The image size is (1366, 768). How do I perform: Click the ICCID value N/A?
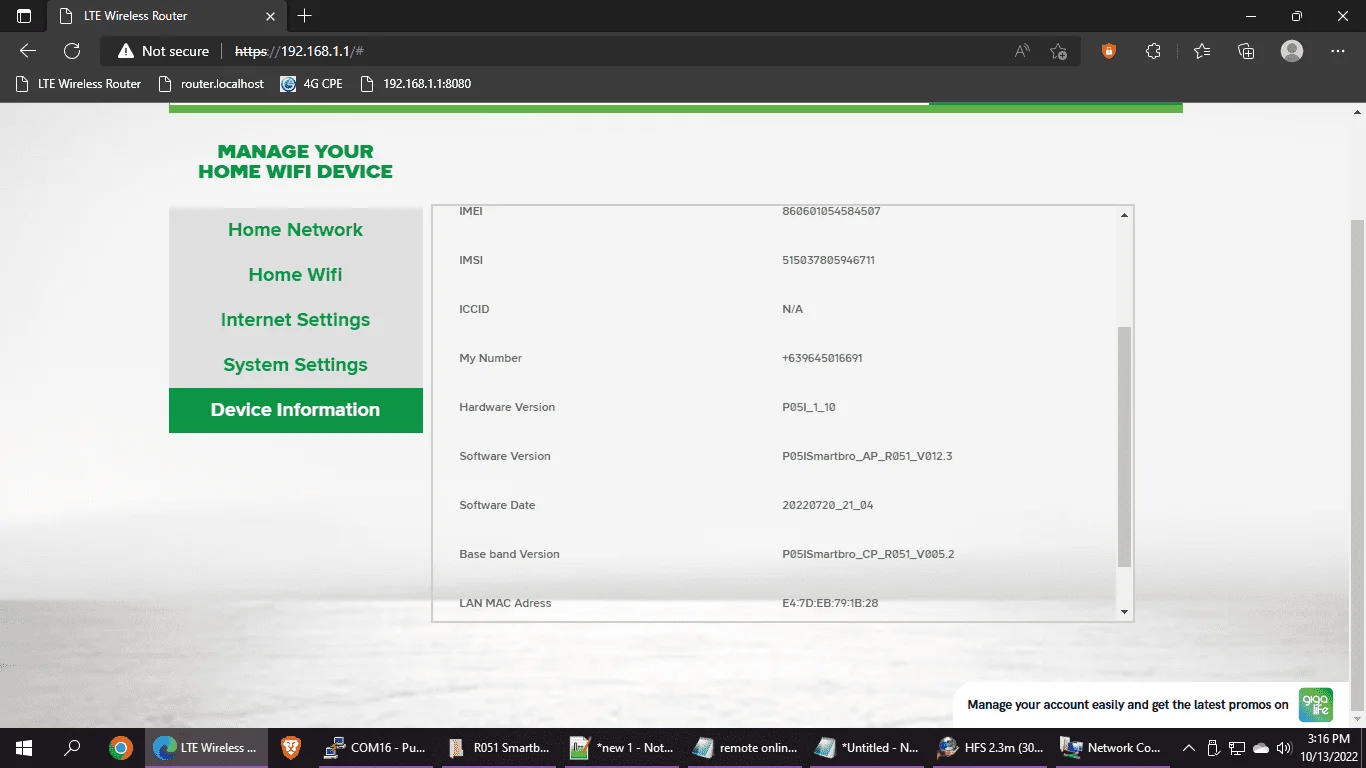792,309
